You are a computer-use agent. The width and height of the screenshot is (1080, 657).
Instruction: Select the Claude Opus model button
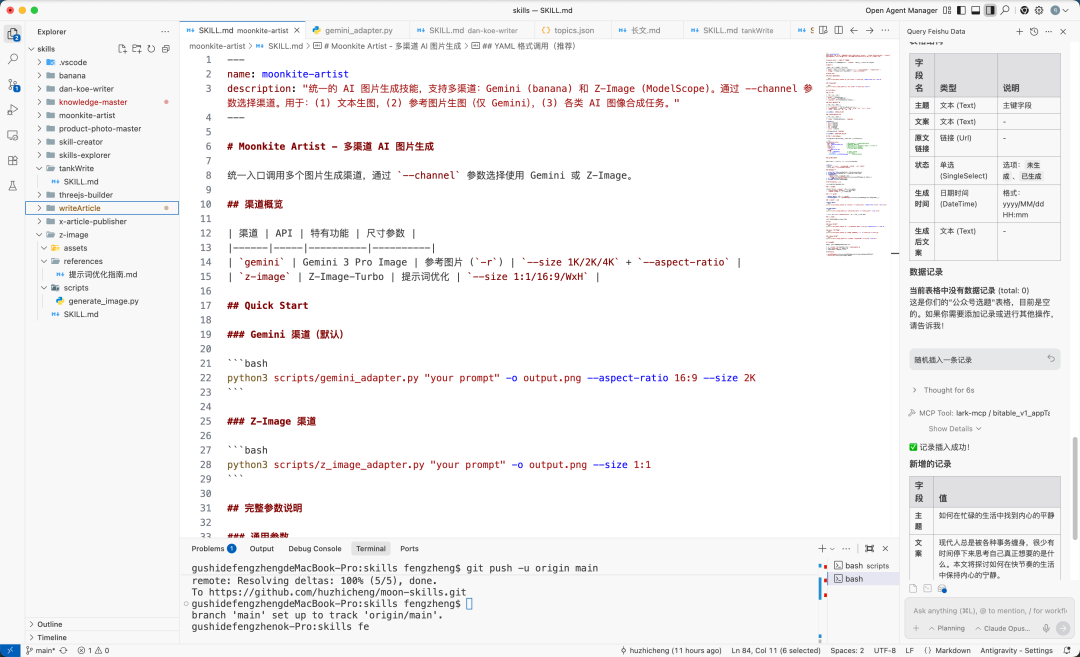click(x=1007, y=628)
